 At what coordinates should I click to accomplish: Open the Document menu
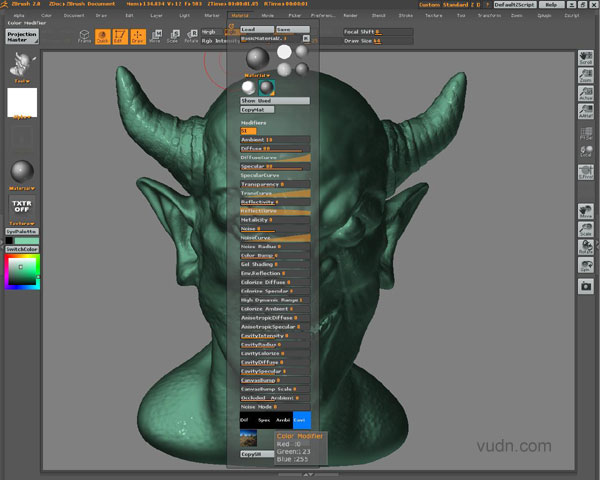tap(74, 16)
